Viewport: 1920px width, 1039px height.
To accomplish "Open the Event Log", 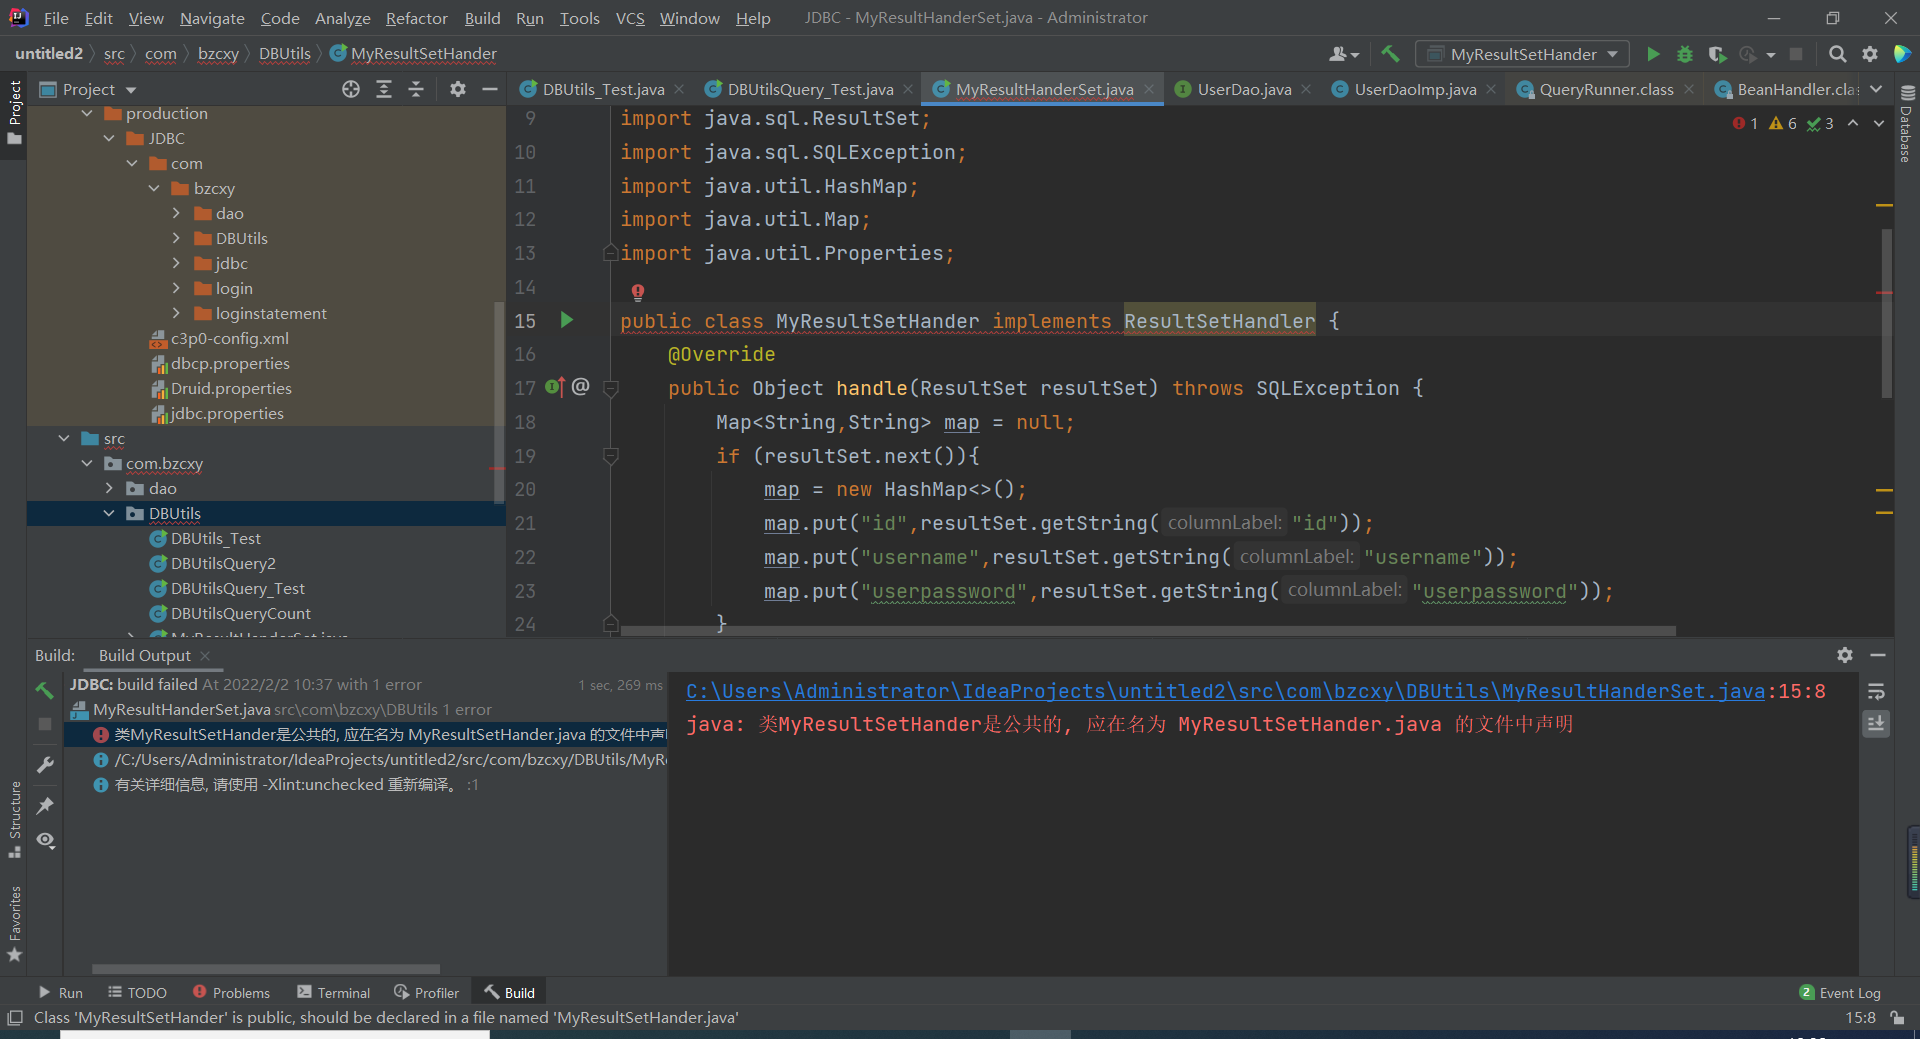I will point(1840,992).
